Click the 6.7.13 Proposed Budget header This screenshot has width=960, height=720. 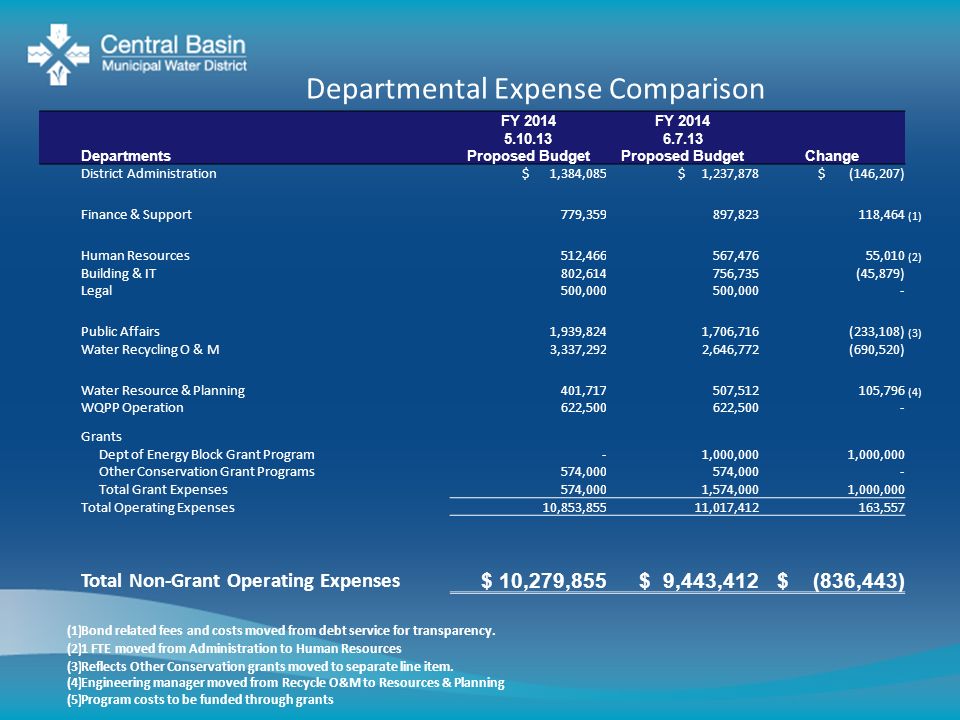click(682, 138)
